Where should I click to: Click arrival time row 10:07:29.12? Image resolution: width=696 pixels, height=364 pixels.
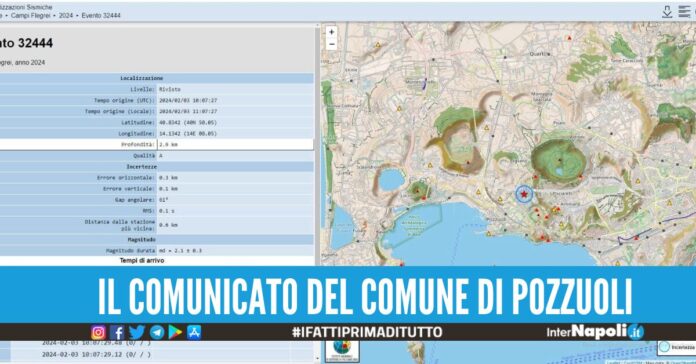tap(96, 355)
